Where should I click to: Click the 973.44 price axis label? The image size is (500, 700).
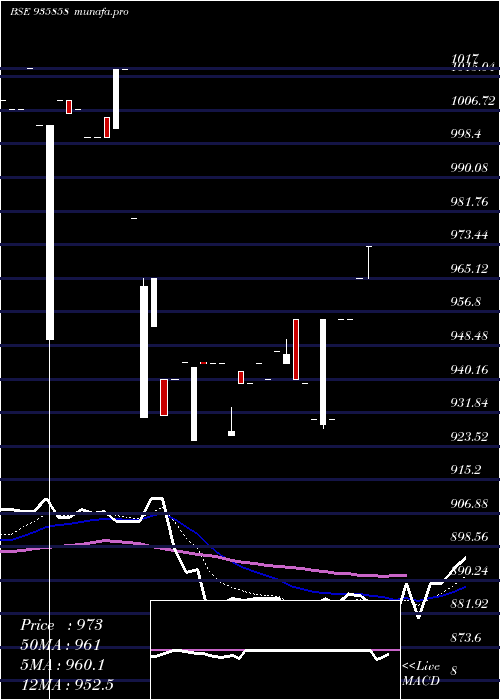tap(470, 235)
